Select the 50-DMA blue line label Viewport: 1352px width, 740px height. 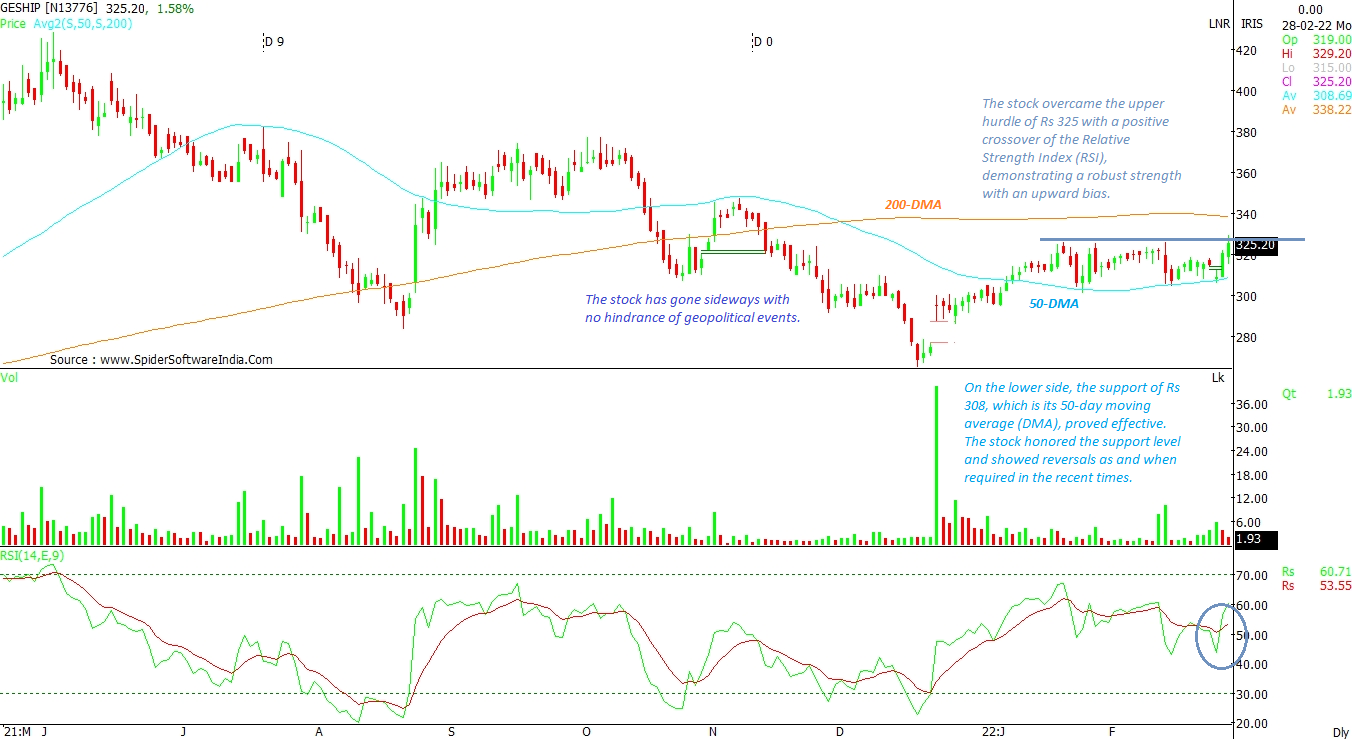click(1054, 303)
